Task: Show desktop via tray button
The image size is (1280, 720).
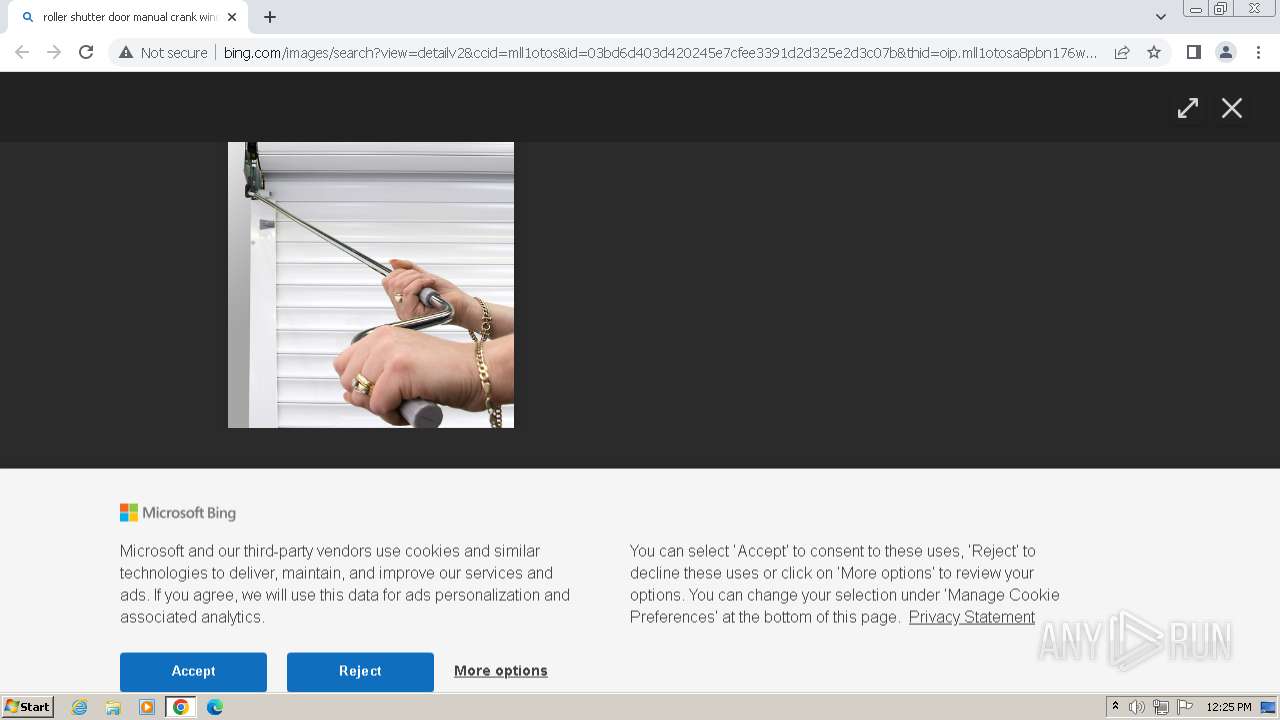Action: (1269, 707)
